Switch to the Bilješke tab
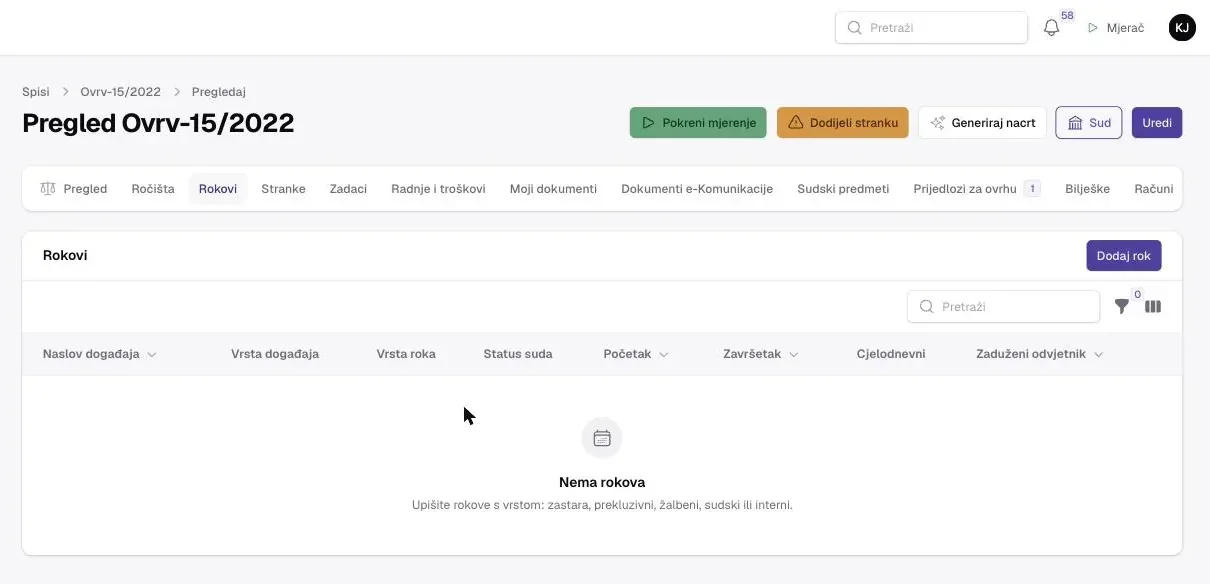This screenshot has height=584, width=1210. 1088,189
